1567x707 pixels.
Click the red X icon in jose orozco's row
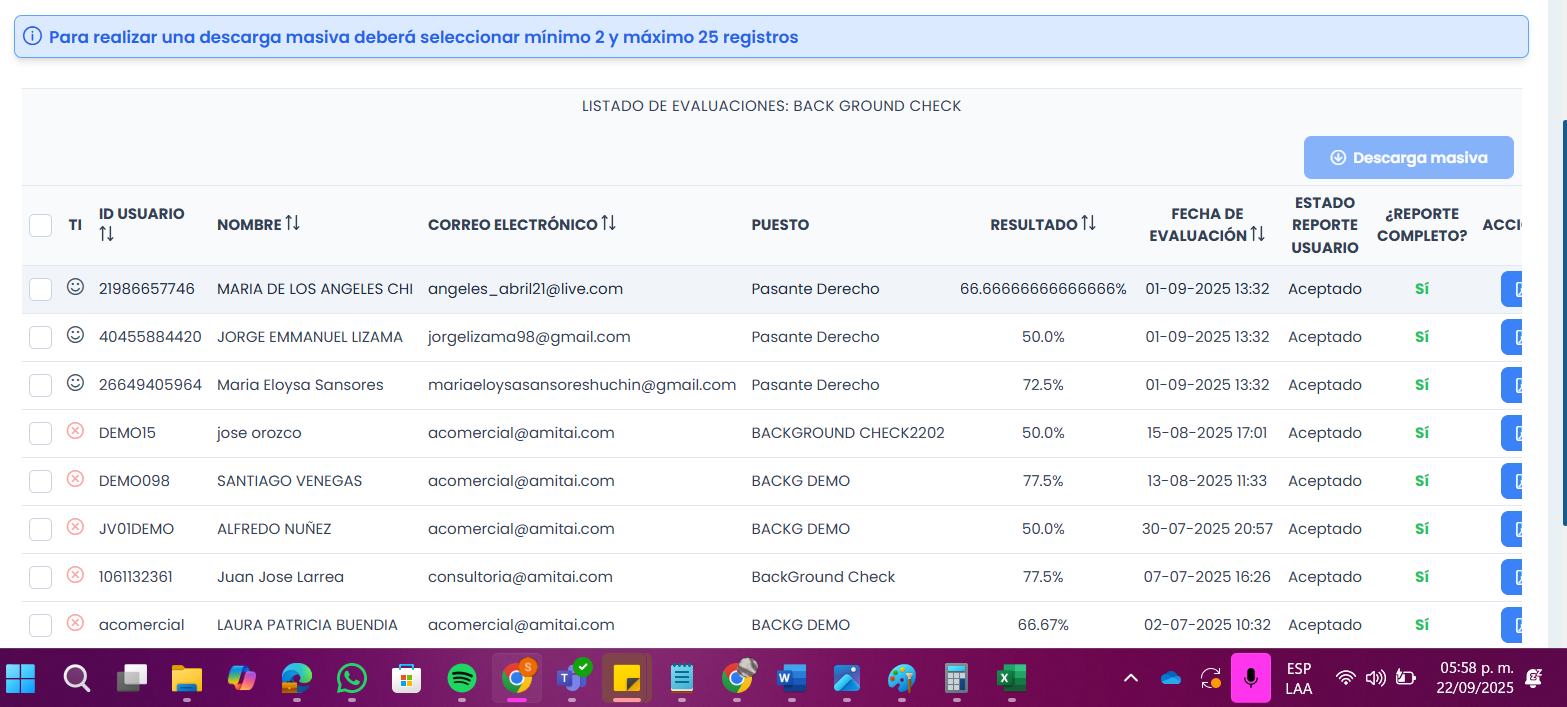point(75,431)
